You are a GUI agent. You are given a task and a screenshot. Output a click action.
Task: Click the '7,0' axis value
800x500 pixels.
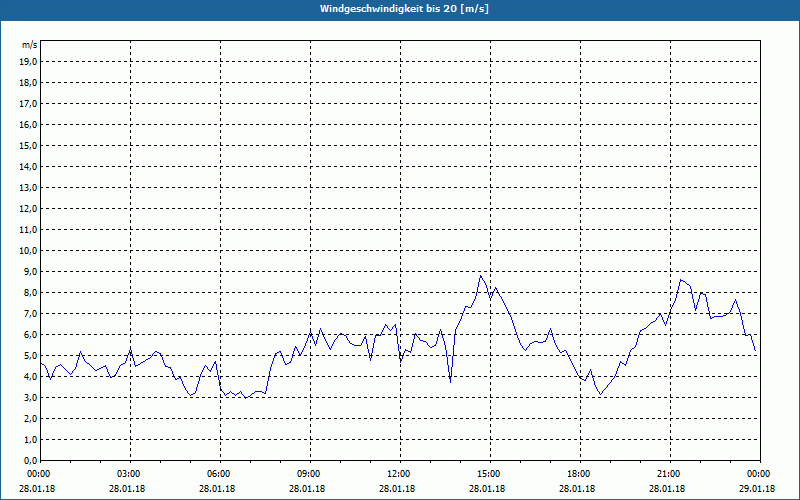pos(30,313)
